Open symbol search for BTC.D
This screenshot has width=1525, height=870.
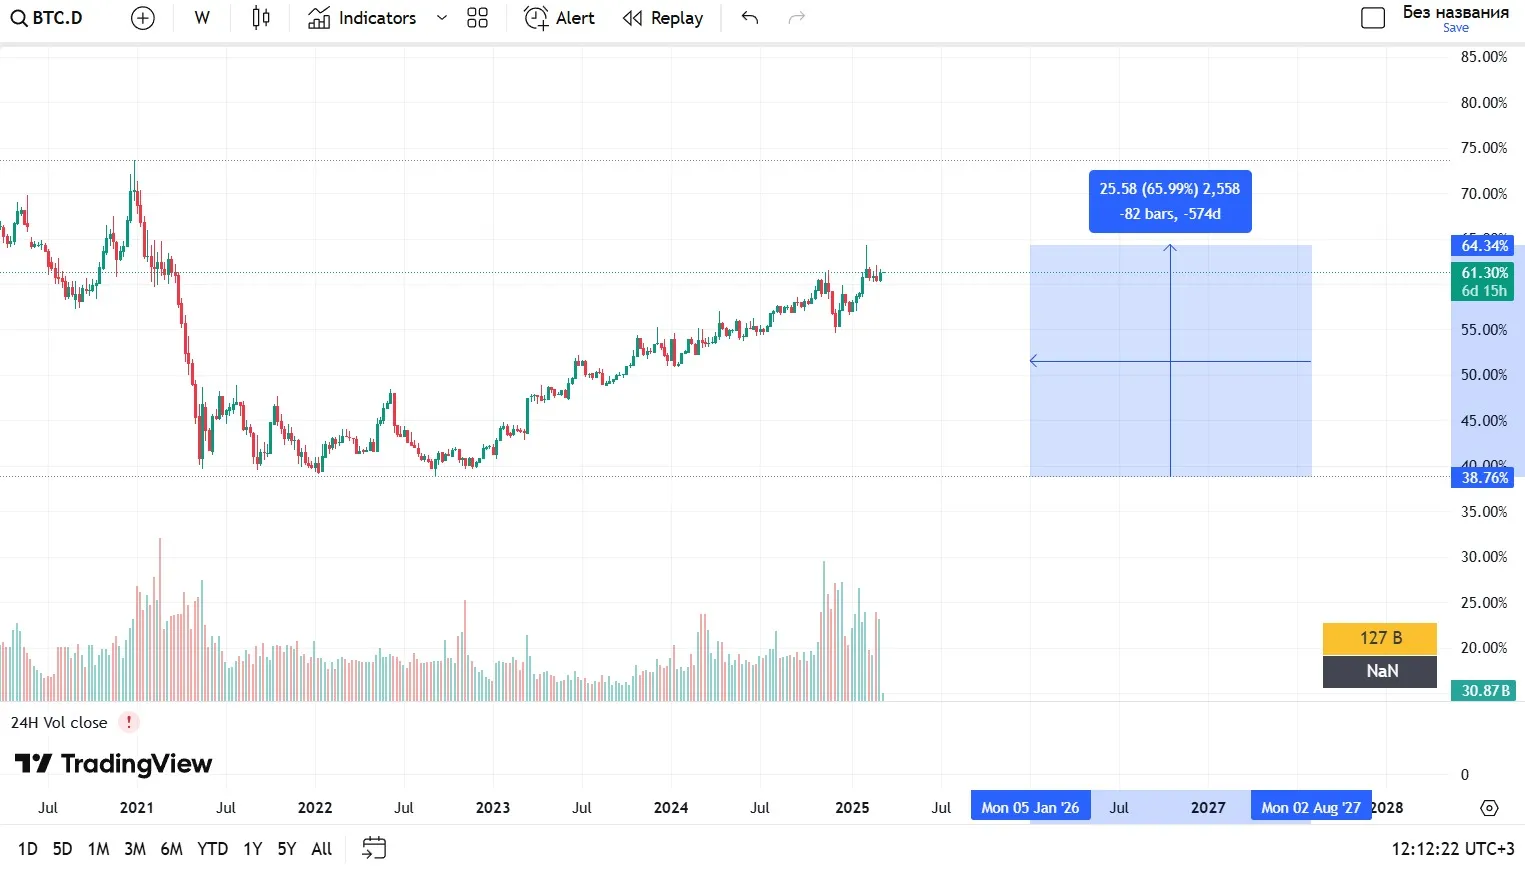tap(47, 18)
